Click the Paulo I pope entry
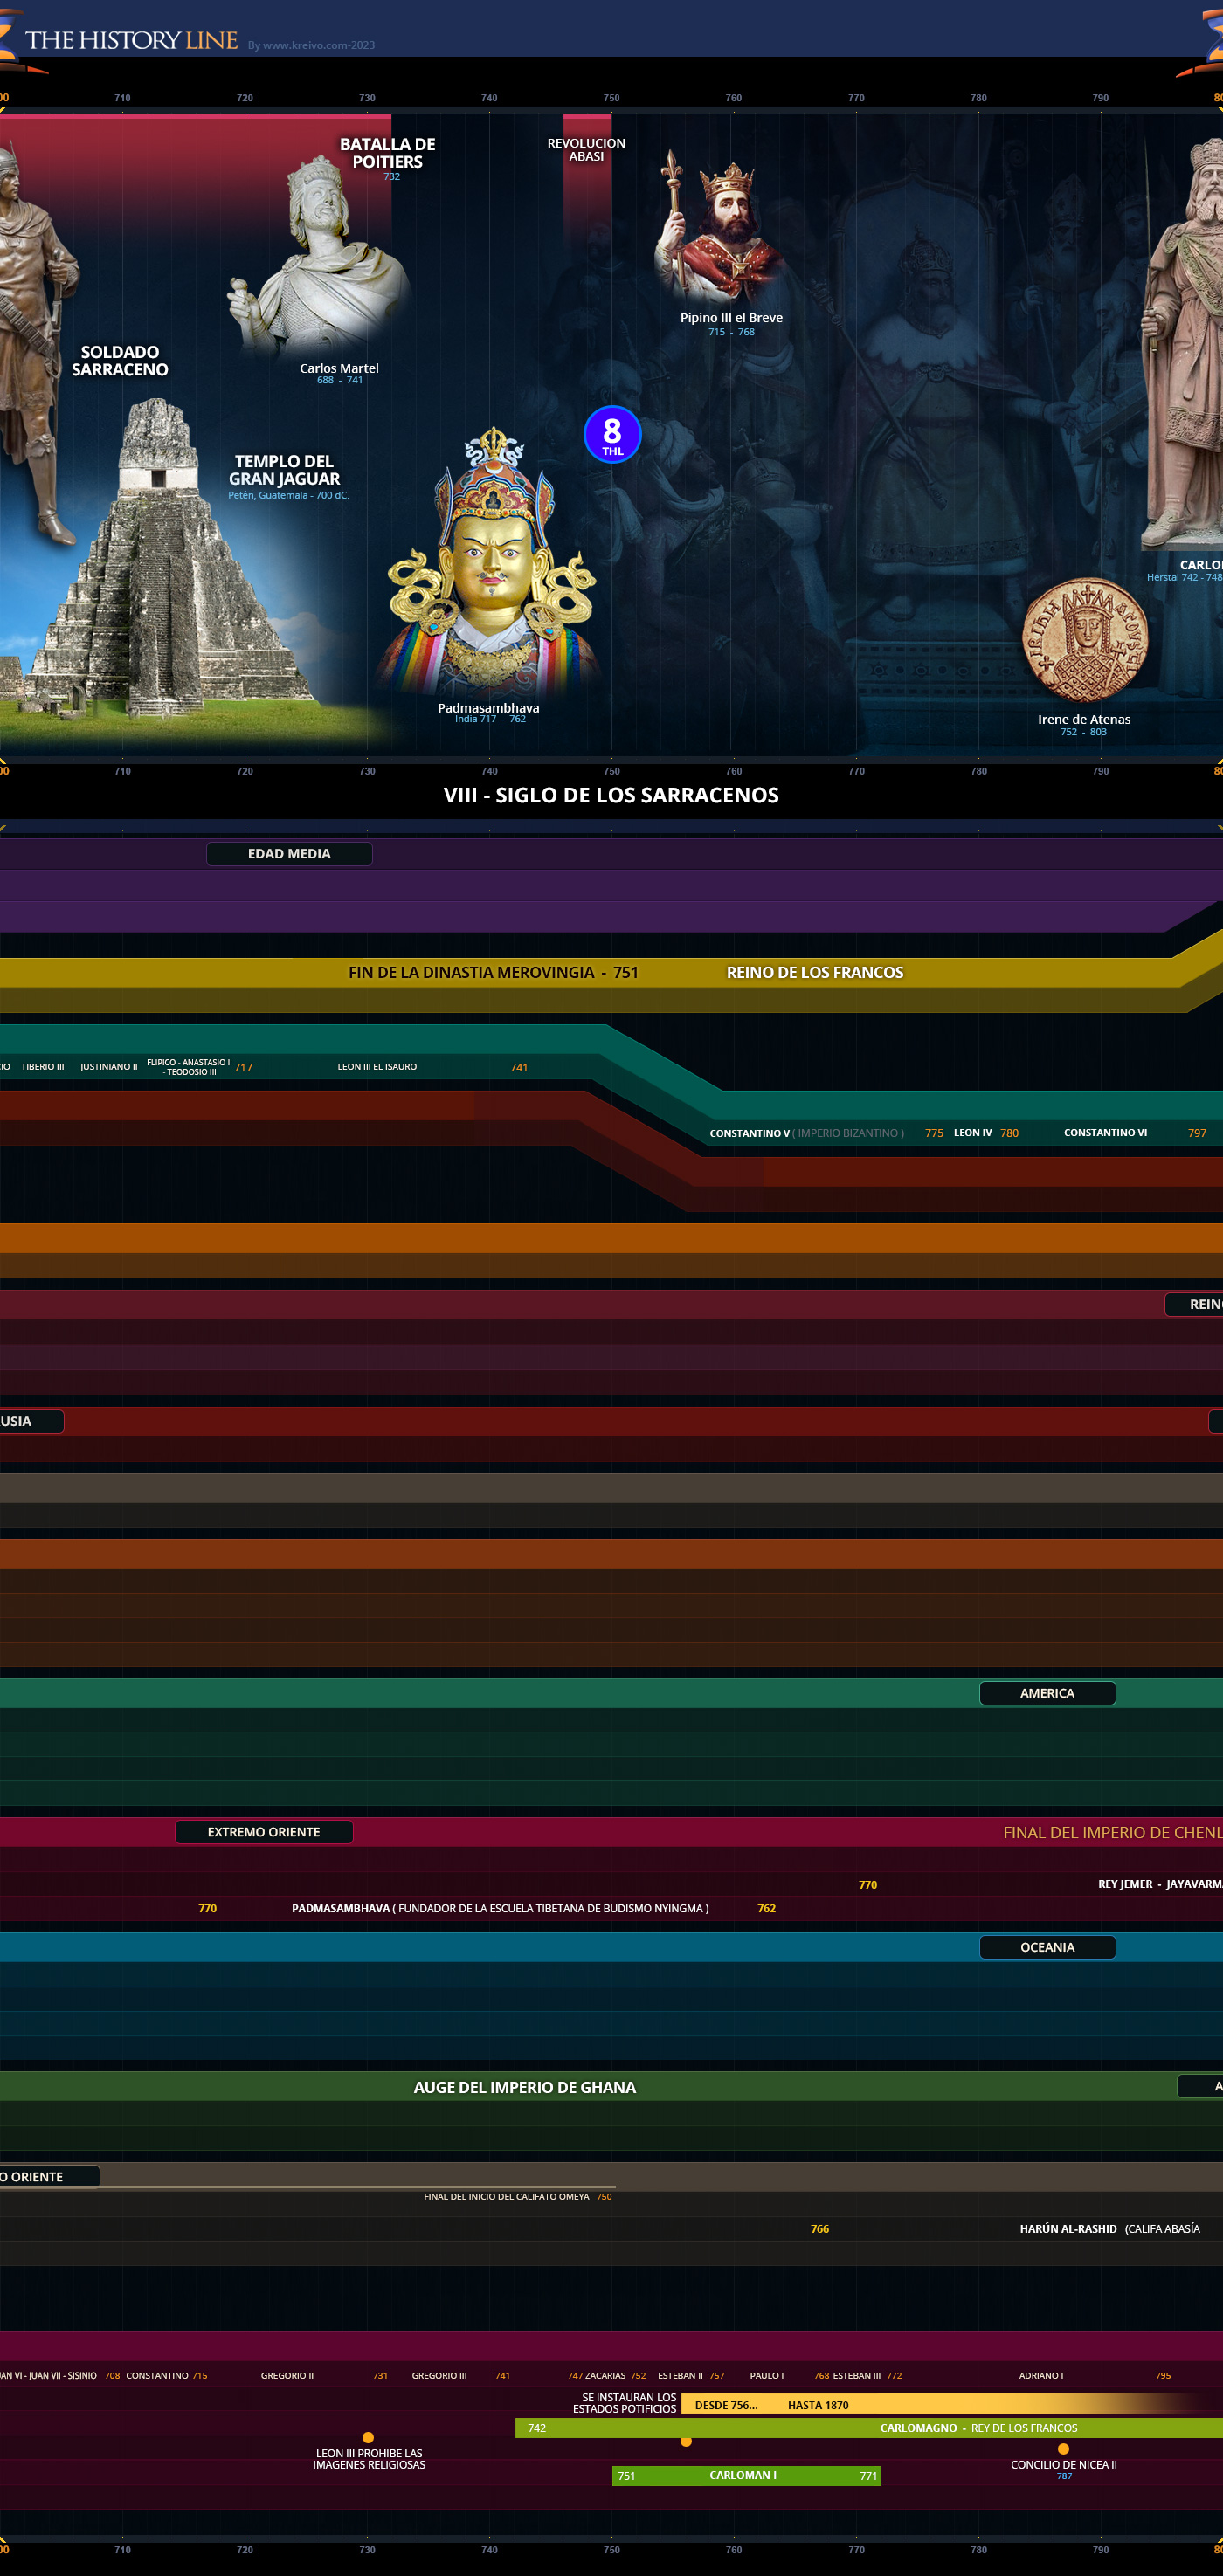Screen dimensions: 1223x2576 coord(767,2375)
